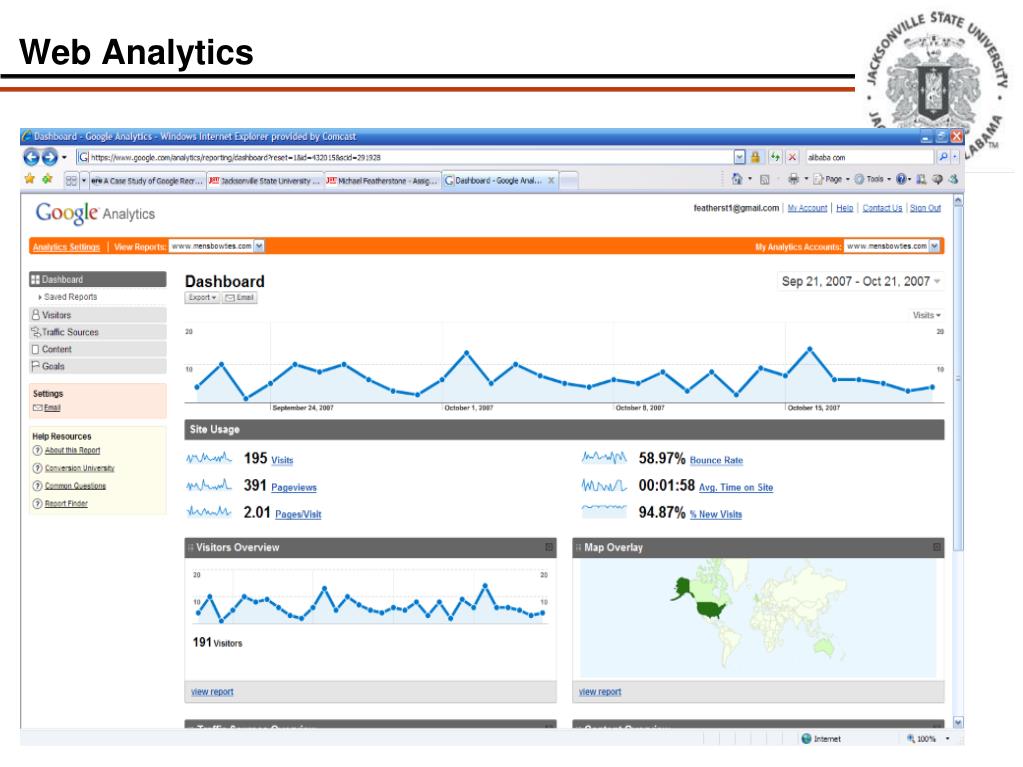The image size is (1023, 767).
Task: Open the IE Page menu
Action: coord(831,179)
